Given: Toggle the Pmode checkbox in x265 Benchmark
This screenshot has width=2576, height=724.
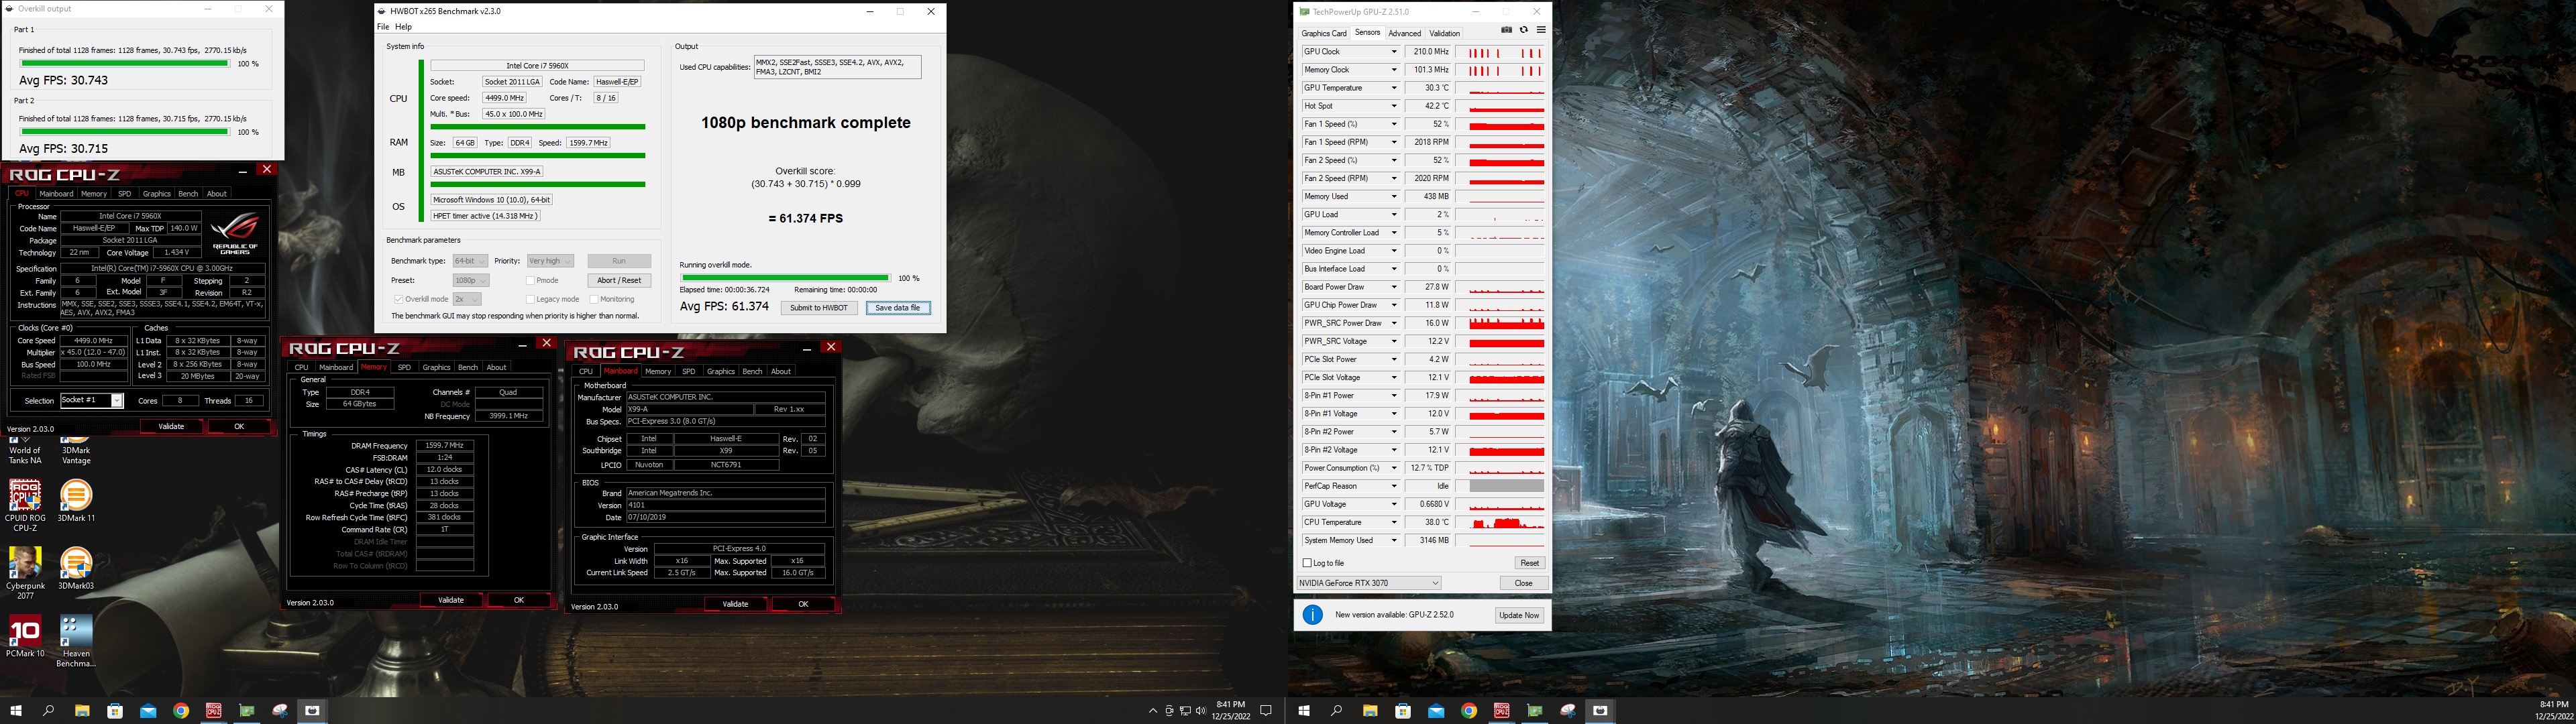Looking at the screenshot, I should pyautogui.click(x=530, y=281).
